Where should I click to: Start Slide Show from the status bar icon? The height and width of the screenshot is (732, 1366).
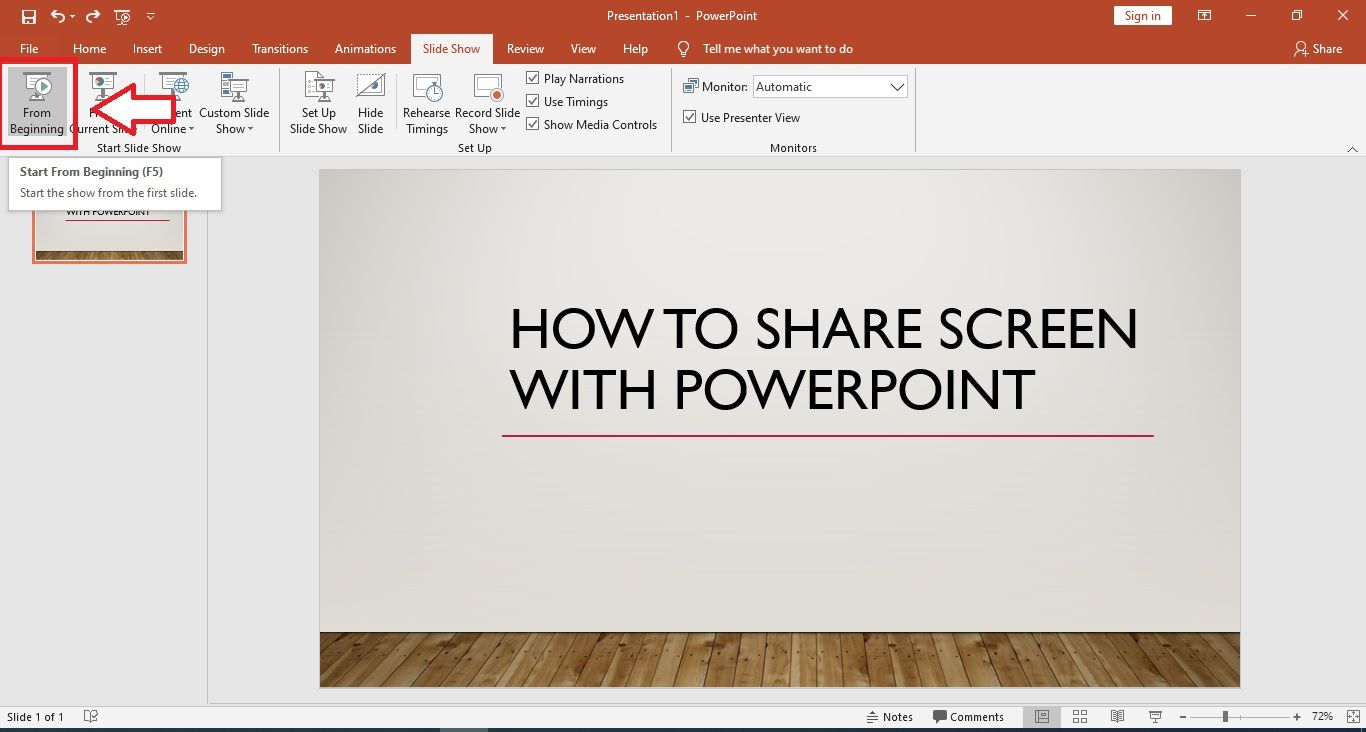click(1155, 716)
